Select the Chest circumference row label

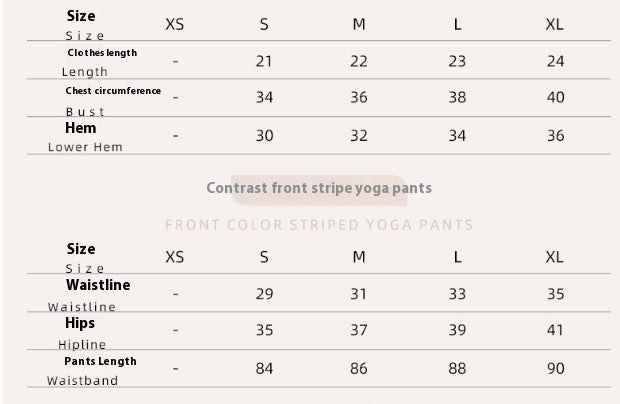point(113,91)
